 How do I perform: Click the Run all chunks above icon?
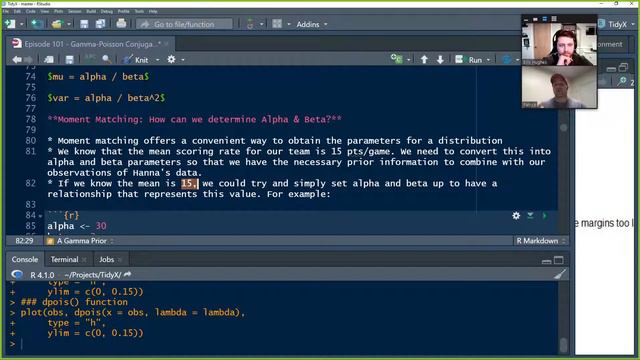[530, 216]
